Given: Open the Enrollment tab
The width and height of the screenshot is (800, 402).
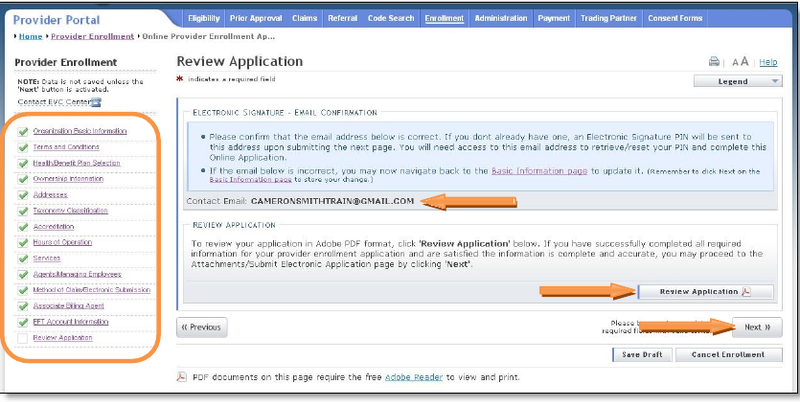Looking at the screenshot, I should (444, 18).
